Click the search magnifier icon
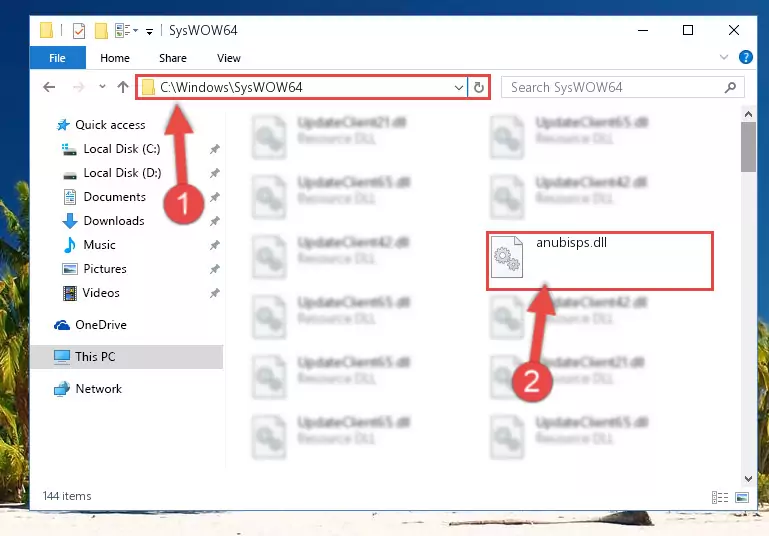This screenshot has height=536, width=769. pos(730,88)
